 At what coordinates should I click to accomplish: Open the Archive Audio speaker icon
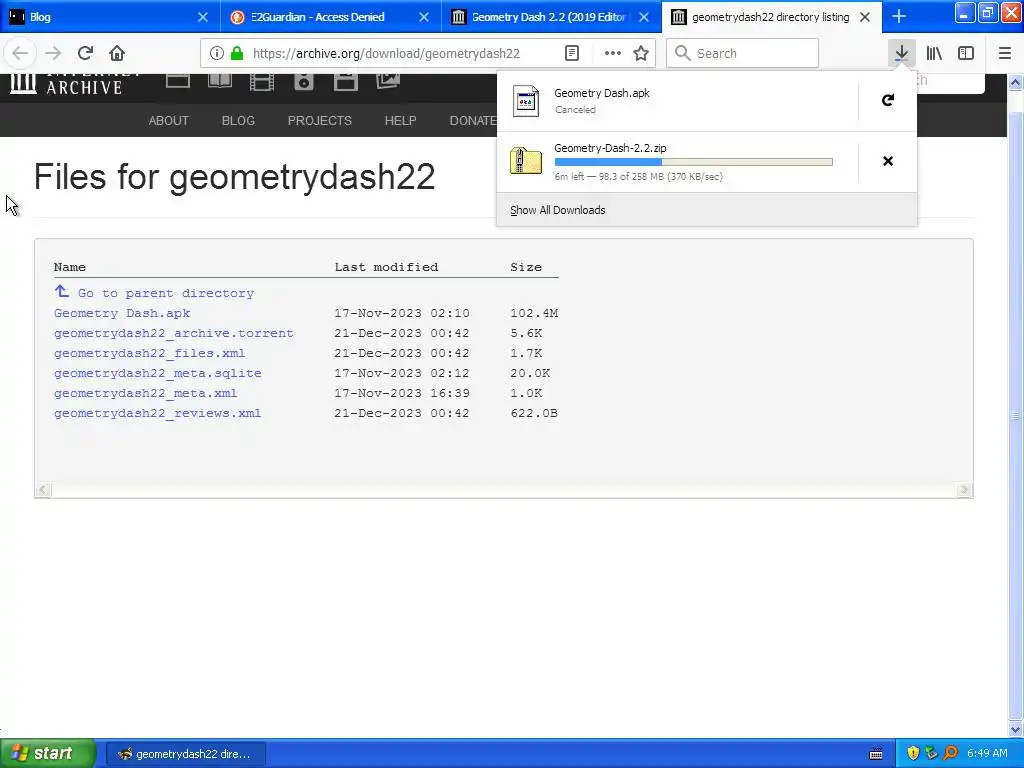coord(304,82)
